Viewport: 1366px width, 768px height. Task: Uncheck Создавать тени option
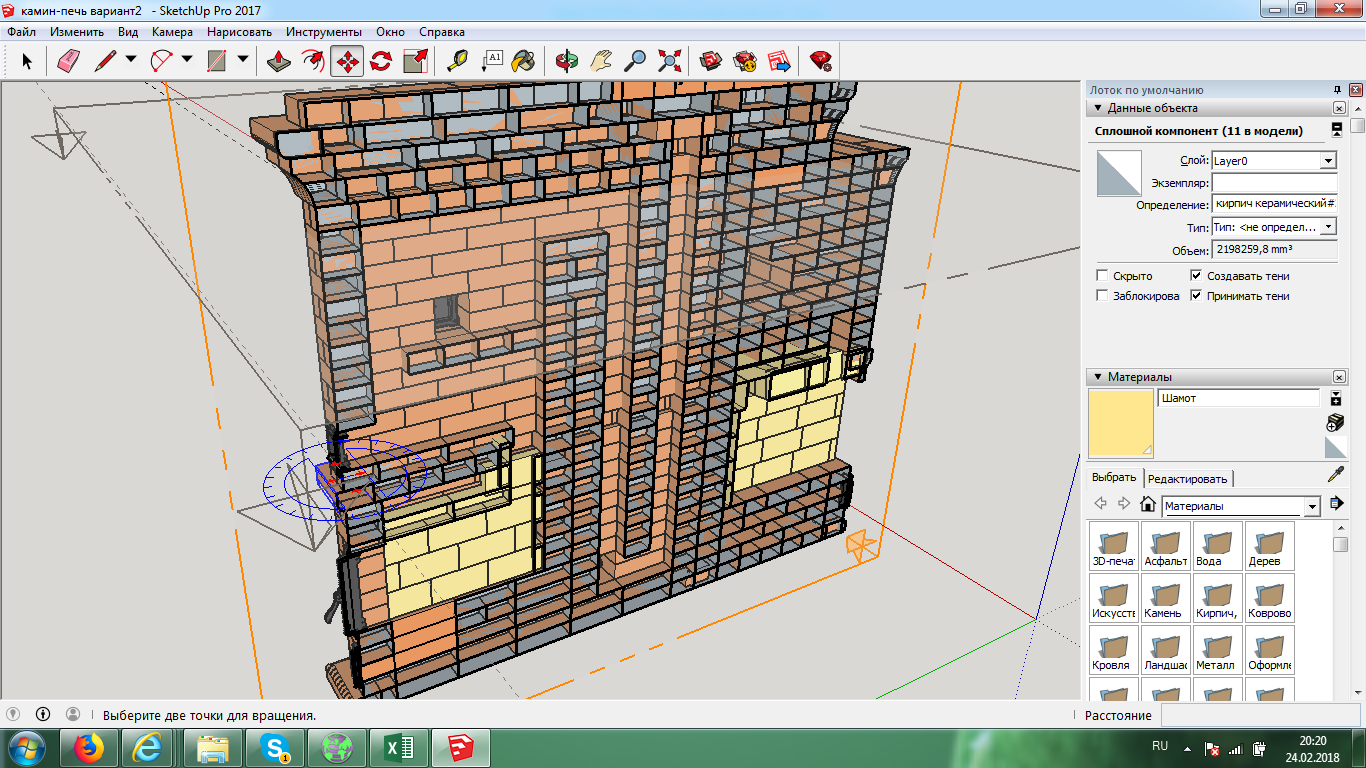click(1196, 276)
